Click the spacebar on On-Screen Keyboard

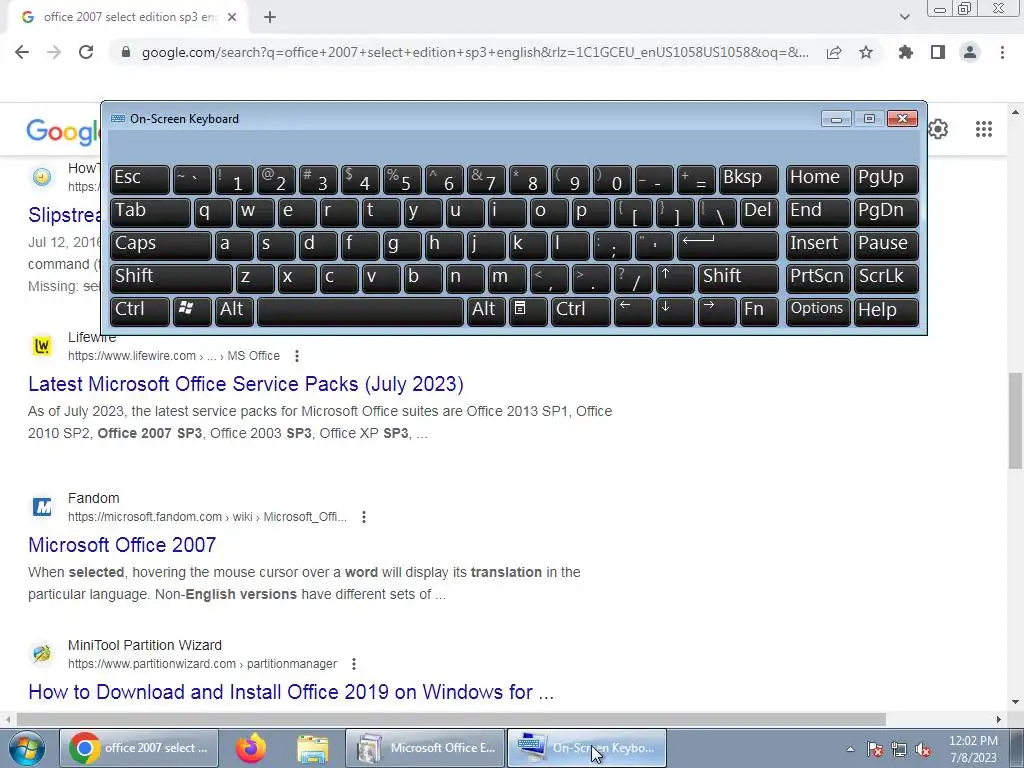tap(360, 311)
